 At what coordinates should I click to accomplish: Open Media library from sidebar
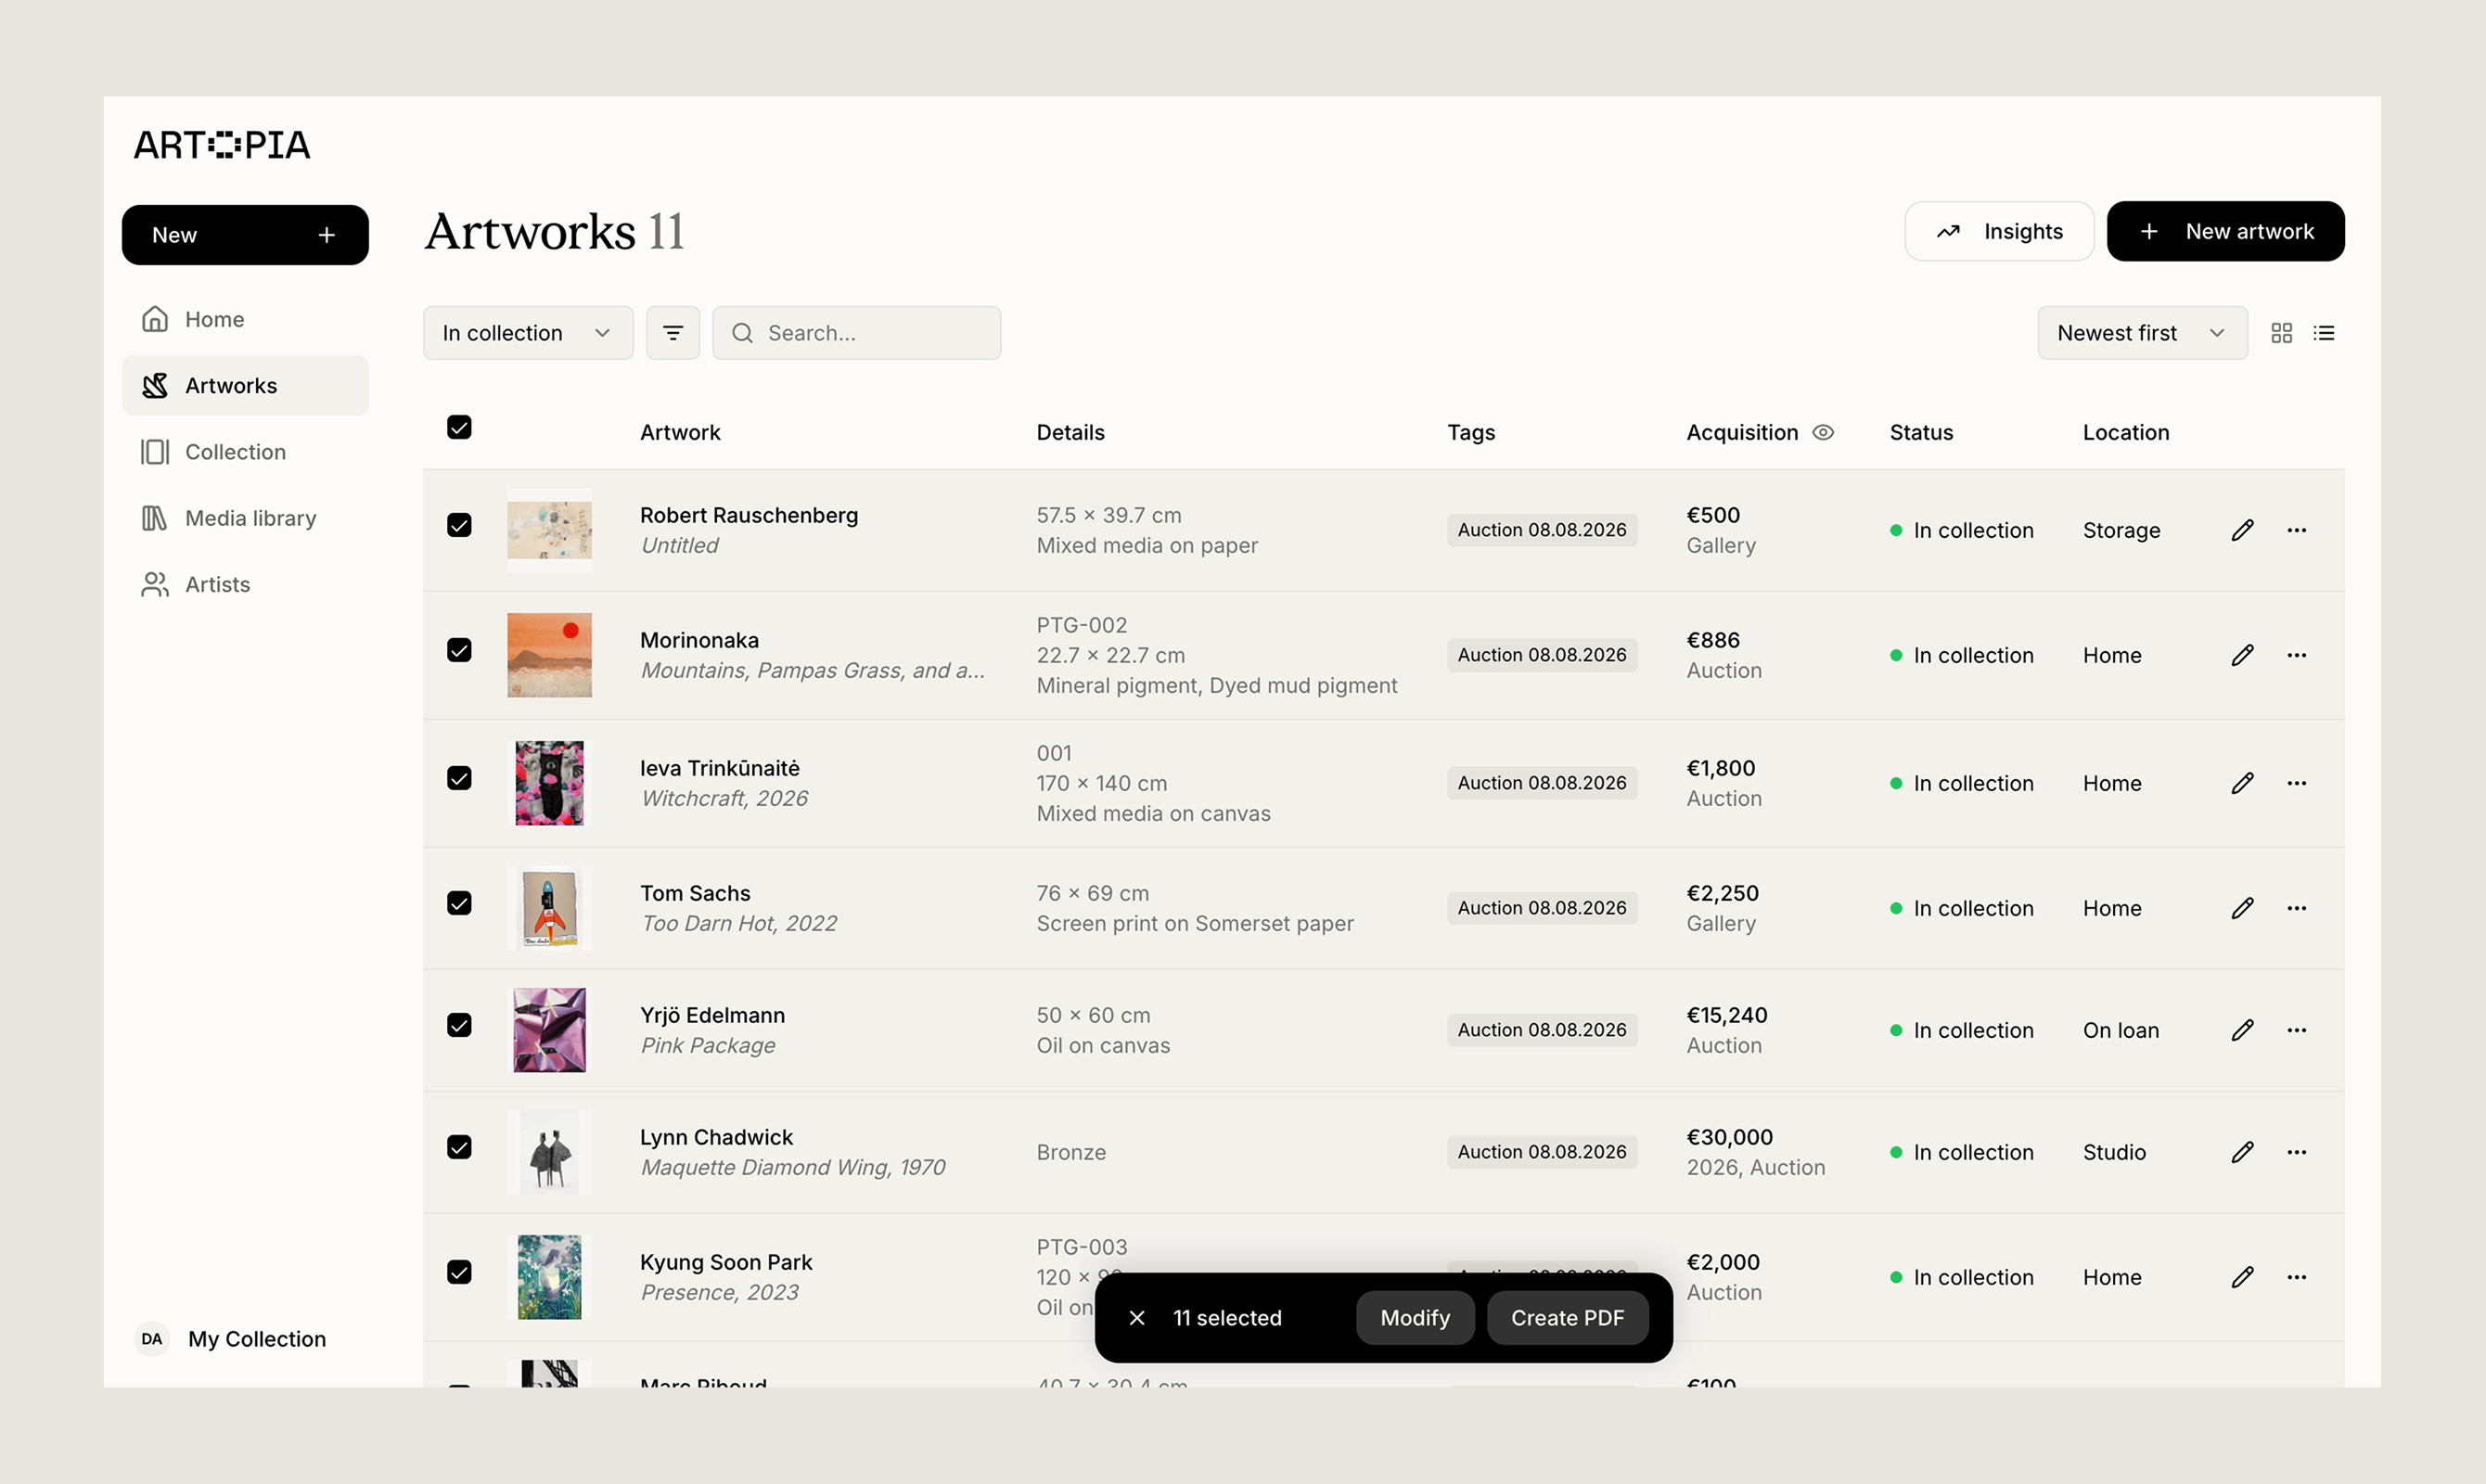click(245, 518)
